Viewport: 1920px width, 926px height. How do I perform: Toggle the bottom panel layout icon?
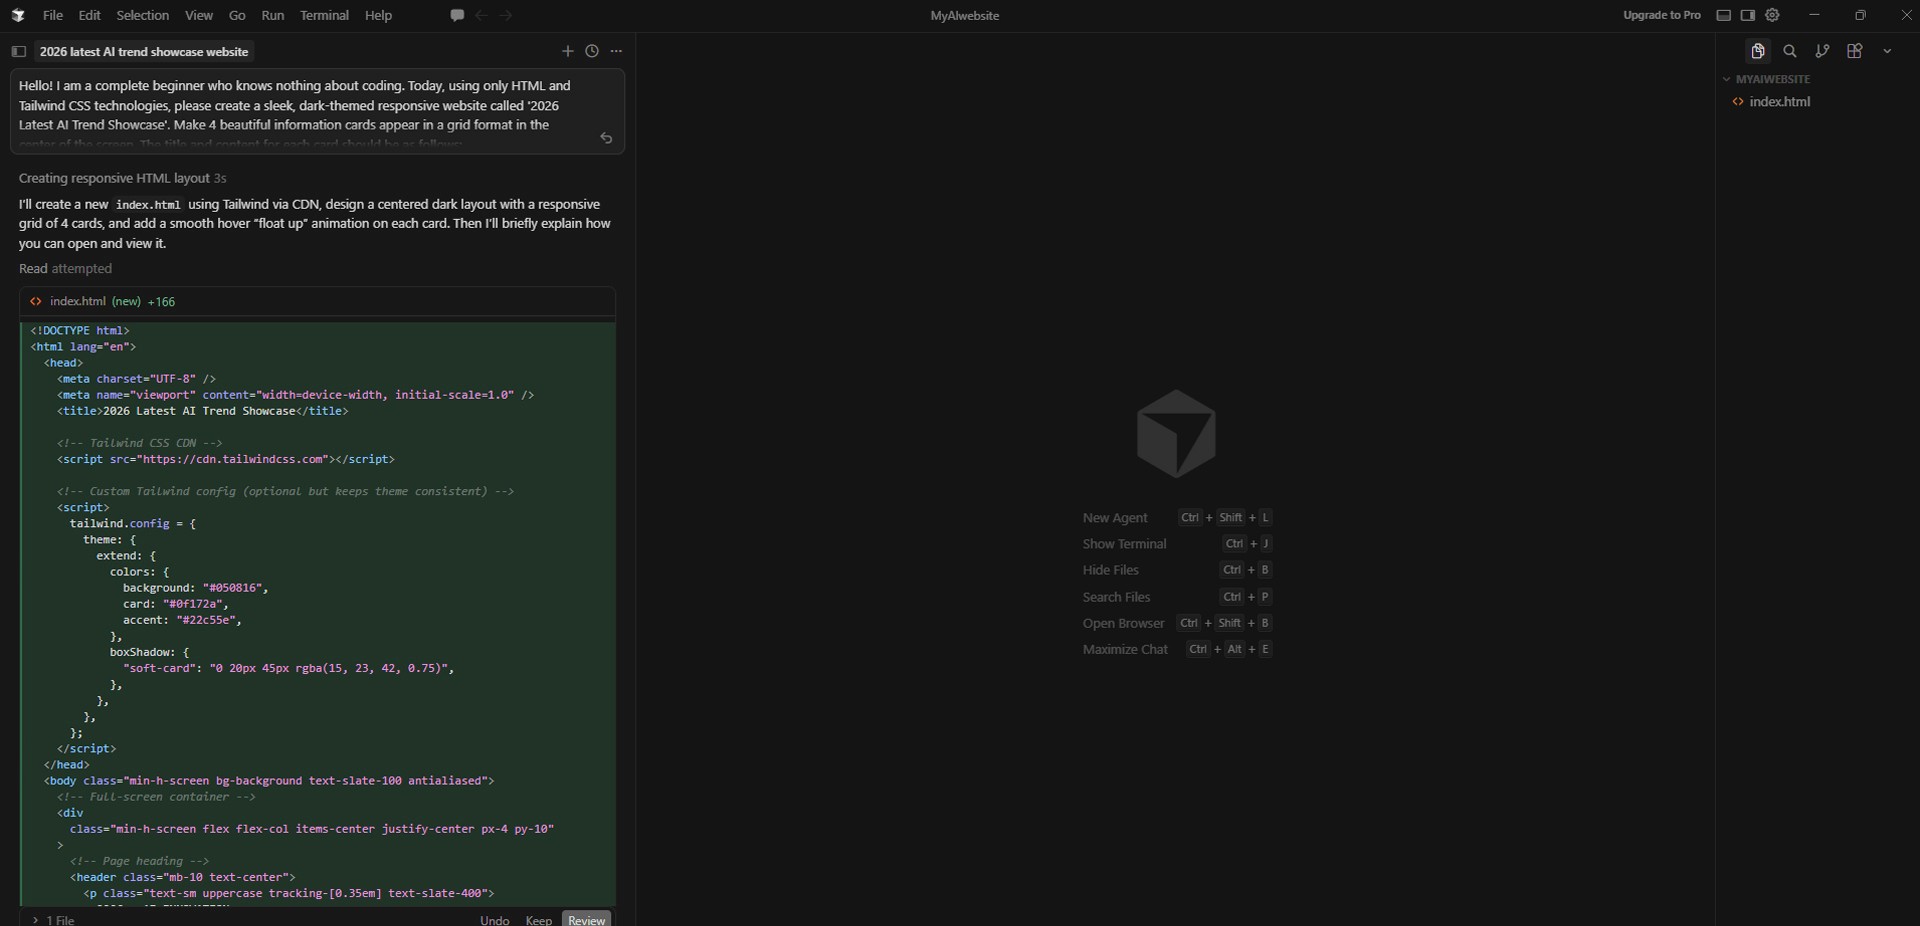1723,15
